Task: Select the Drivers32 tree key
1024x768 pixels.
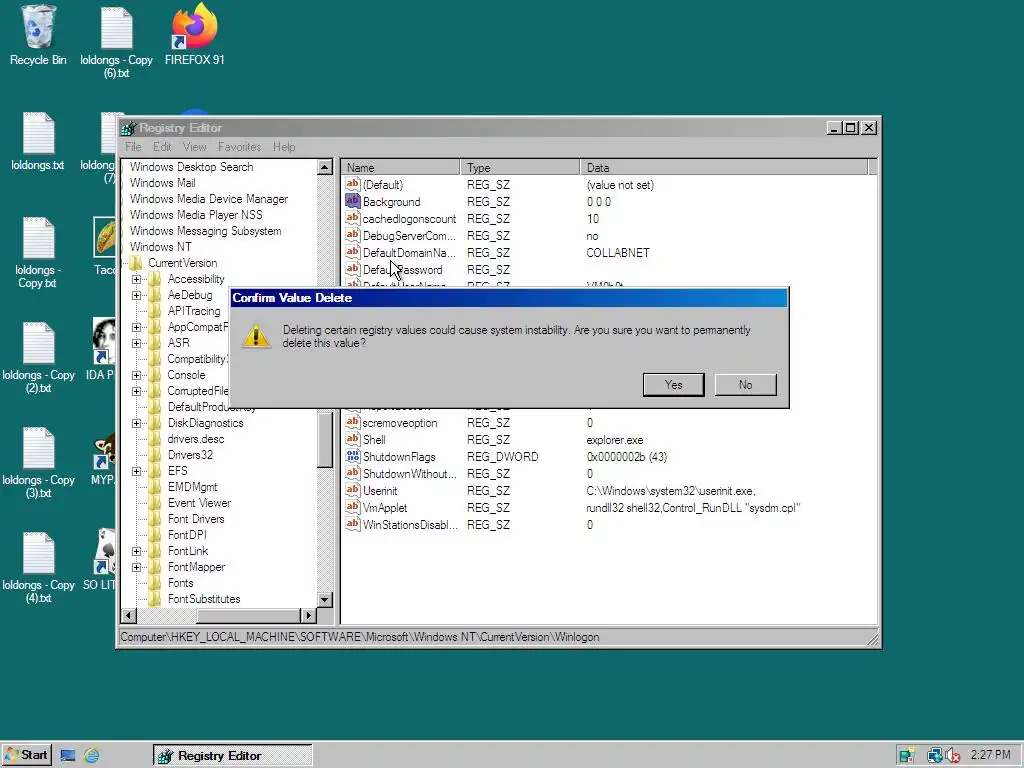Action: click(x=190, y=455)
